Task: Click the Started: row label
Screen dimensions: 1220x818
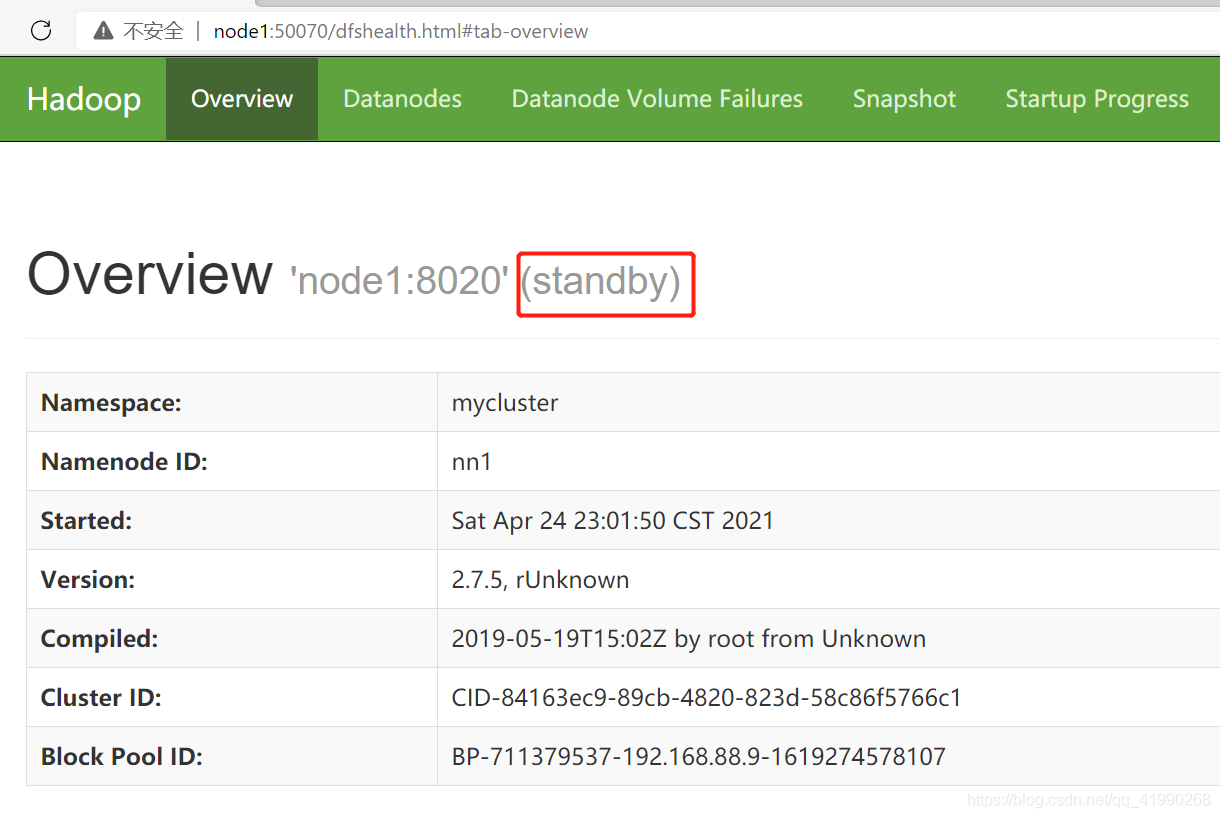Action: pos(86,521)
